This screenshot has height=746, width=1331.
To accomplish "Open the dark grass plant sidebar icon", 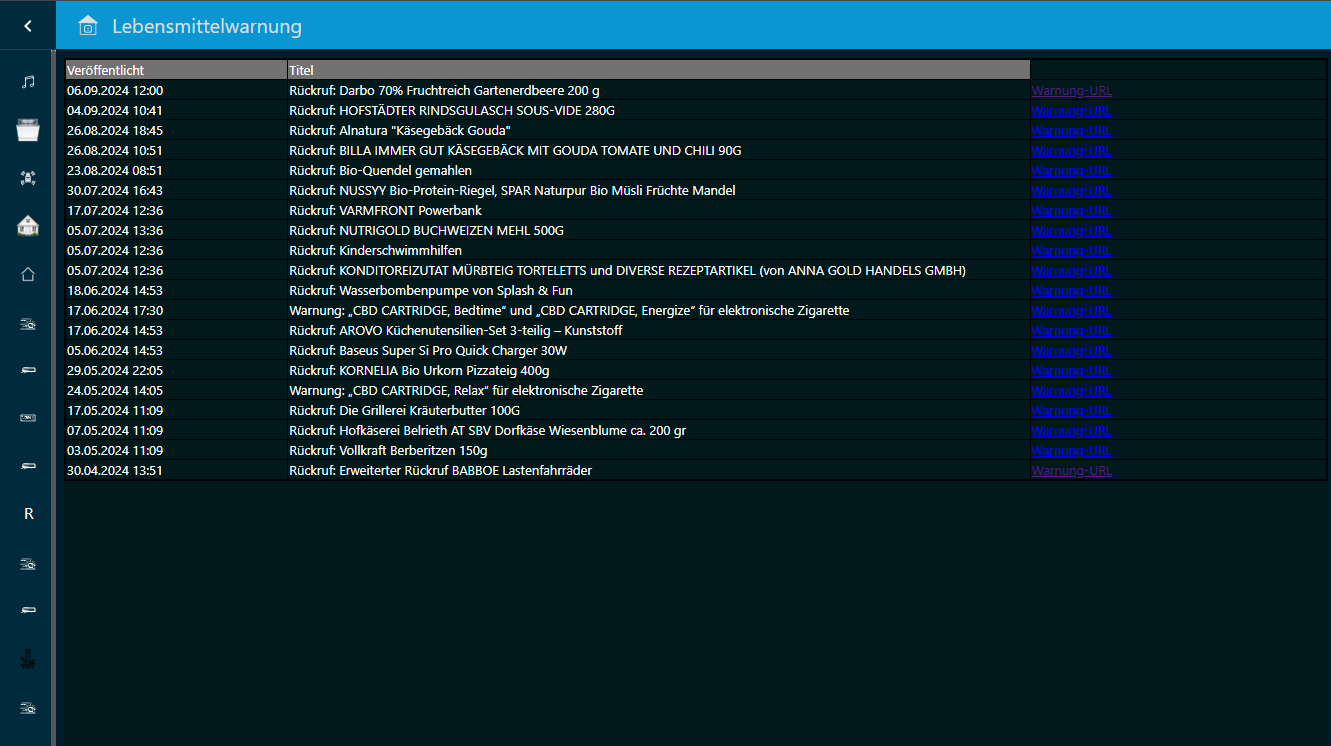I will [x=28, y=660].
